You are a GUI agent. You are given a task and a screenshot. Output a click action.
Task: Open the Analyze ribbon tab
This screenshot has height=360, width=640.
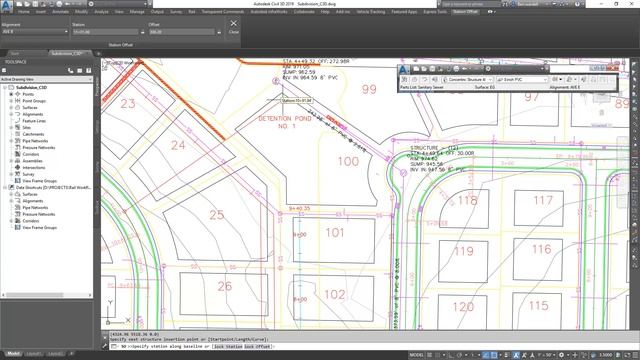pyautogui.click(x=101, y=12)
